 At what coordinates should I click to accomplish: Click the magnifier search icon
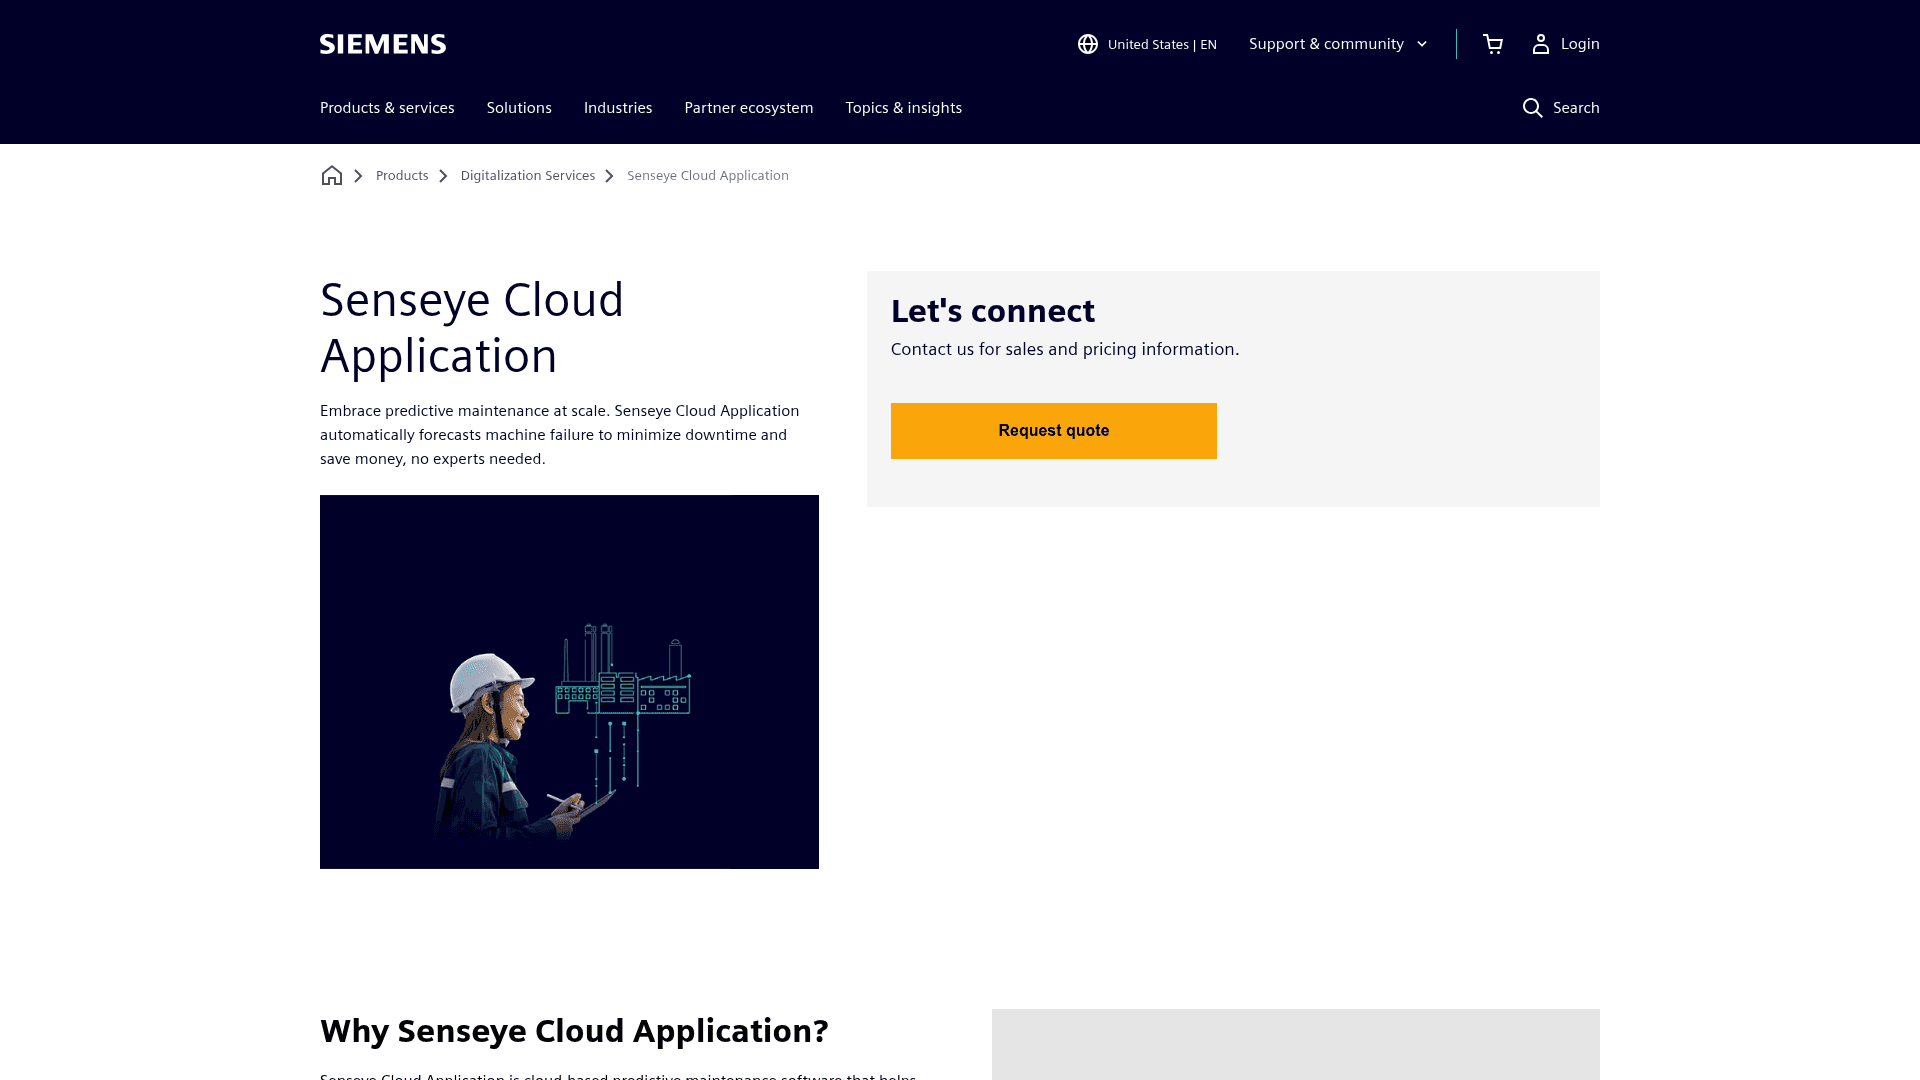click(1532, 108)
